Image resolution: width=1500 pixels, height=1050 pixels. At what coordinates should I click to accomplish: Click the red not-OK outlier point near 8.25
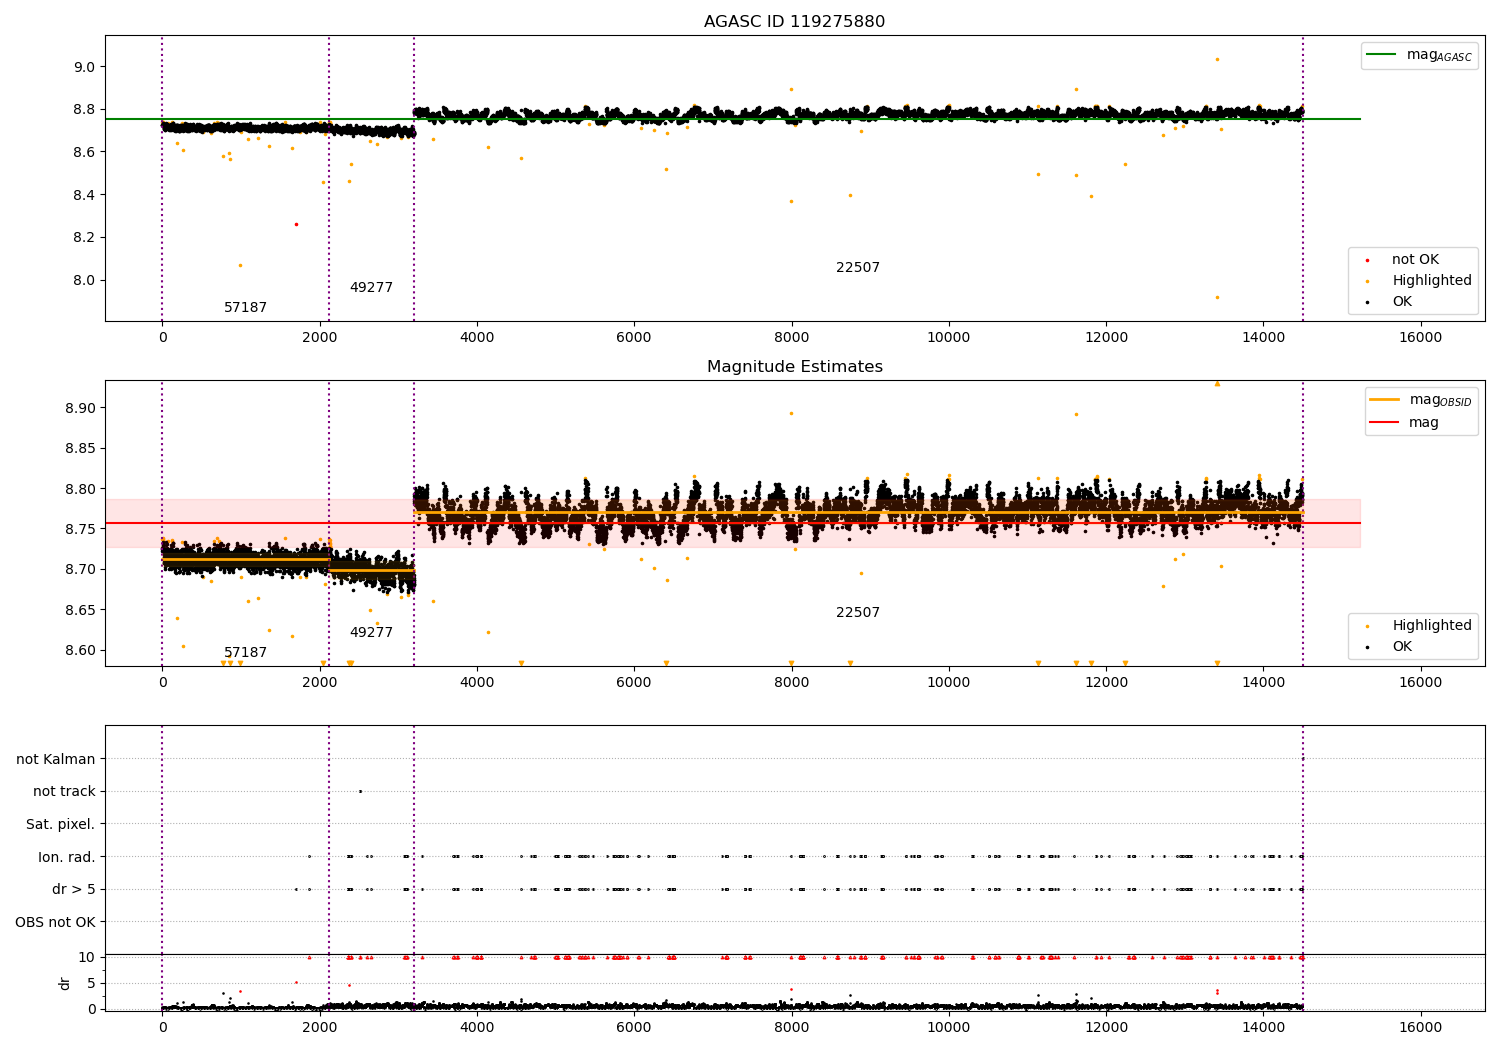click(296, 224)
